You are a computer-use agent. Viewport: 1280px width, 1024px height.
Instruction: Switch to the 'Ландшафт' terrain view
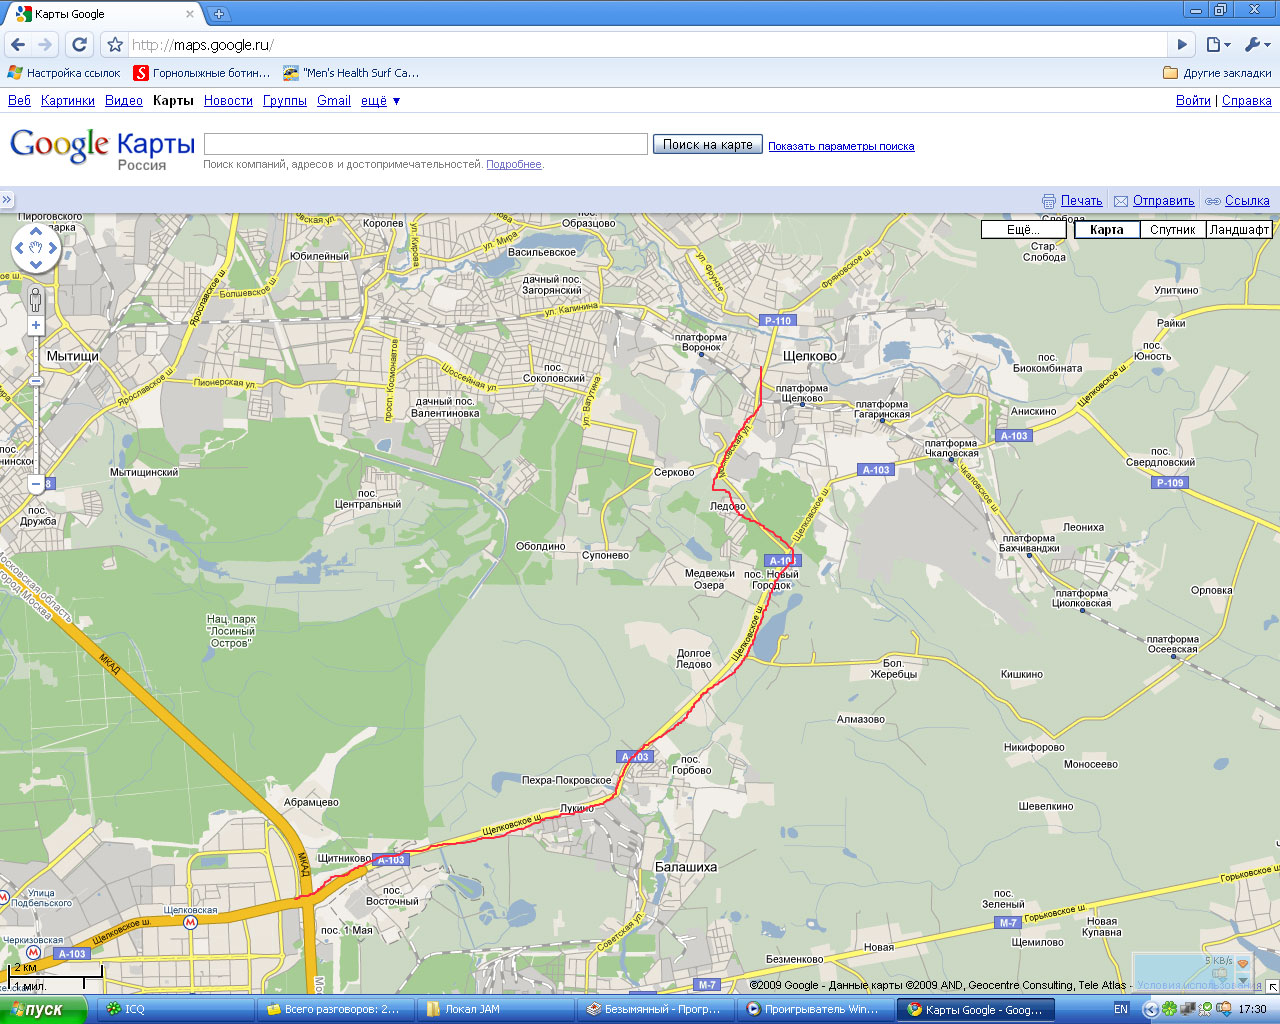[1239, 229]
